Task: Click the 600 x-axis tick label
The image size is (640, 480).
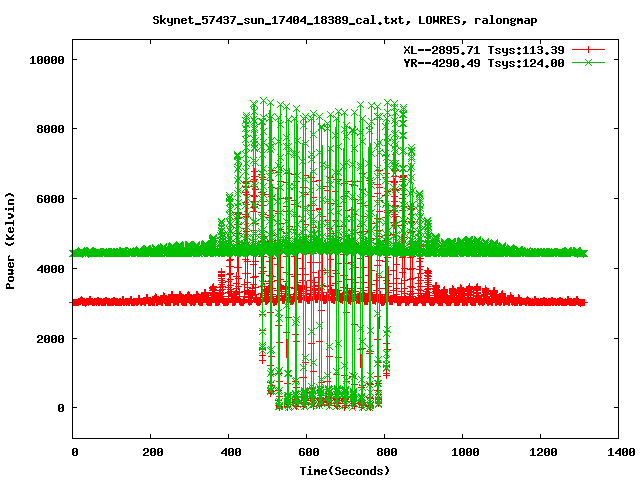Action: click(309, 452)
